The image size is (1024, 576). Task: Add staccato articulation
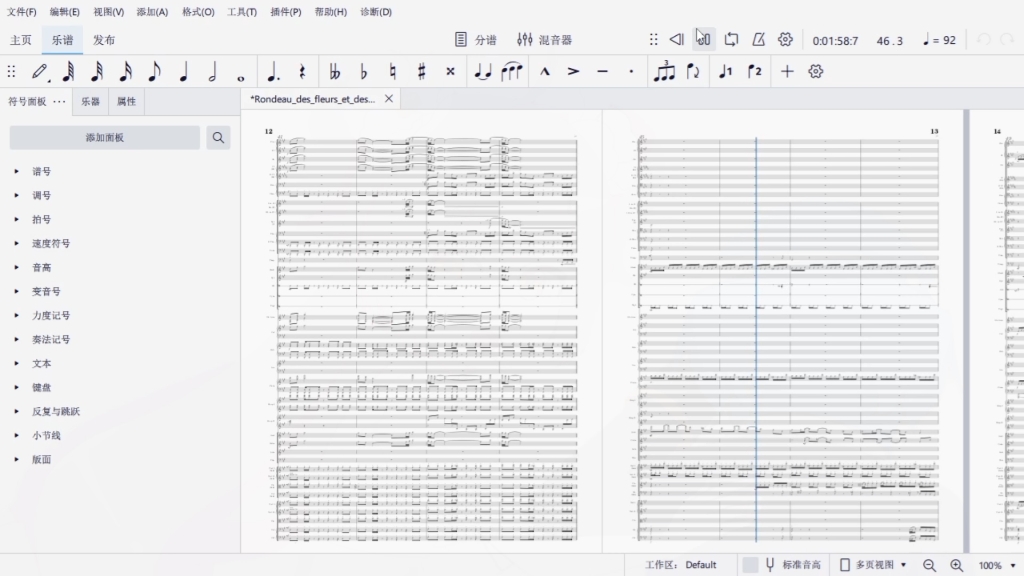631,71
